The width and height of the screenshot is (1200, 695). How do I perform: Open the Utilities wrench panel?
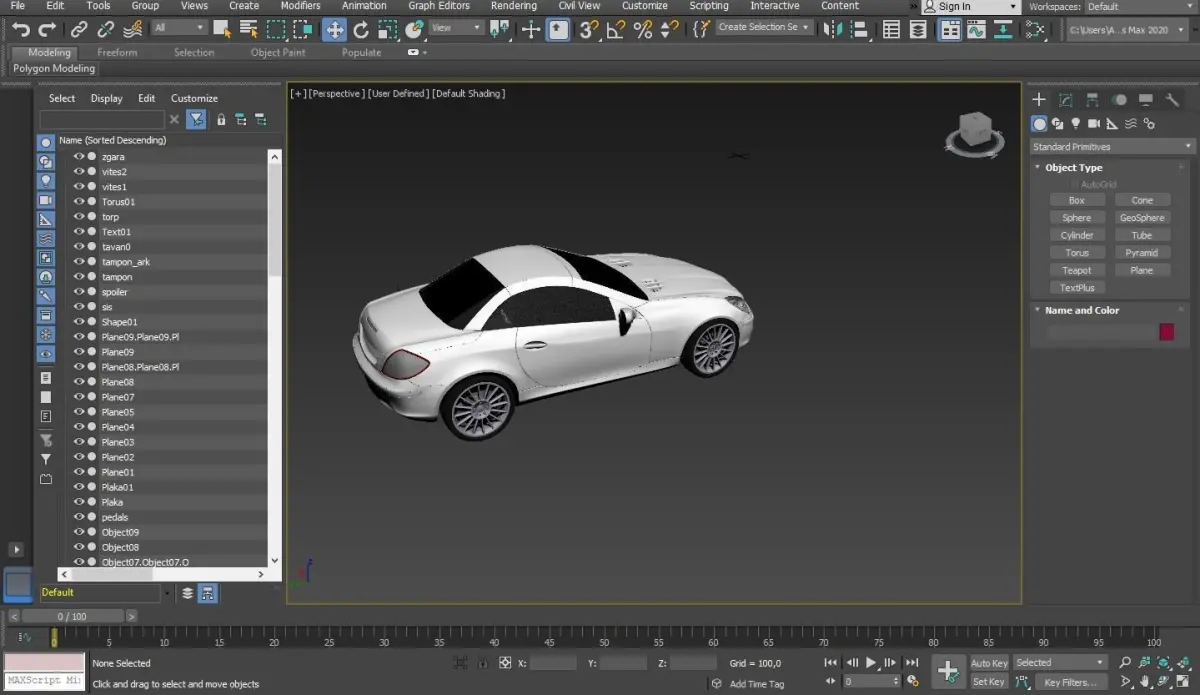(1172, 100)
